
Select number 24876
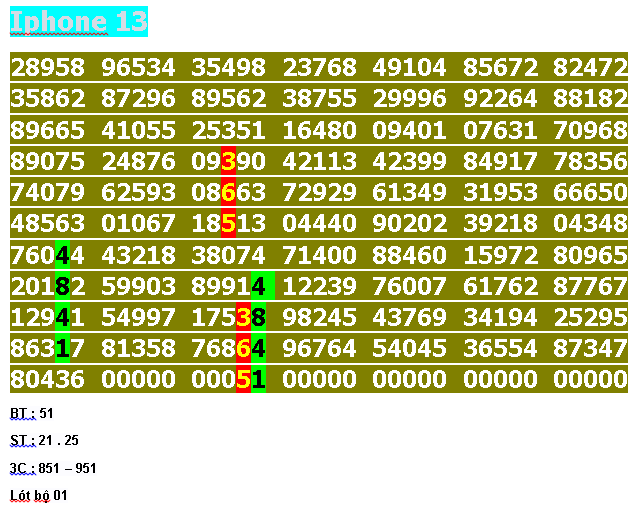[138, 161]
